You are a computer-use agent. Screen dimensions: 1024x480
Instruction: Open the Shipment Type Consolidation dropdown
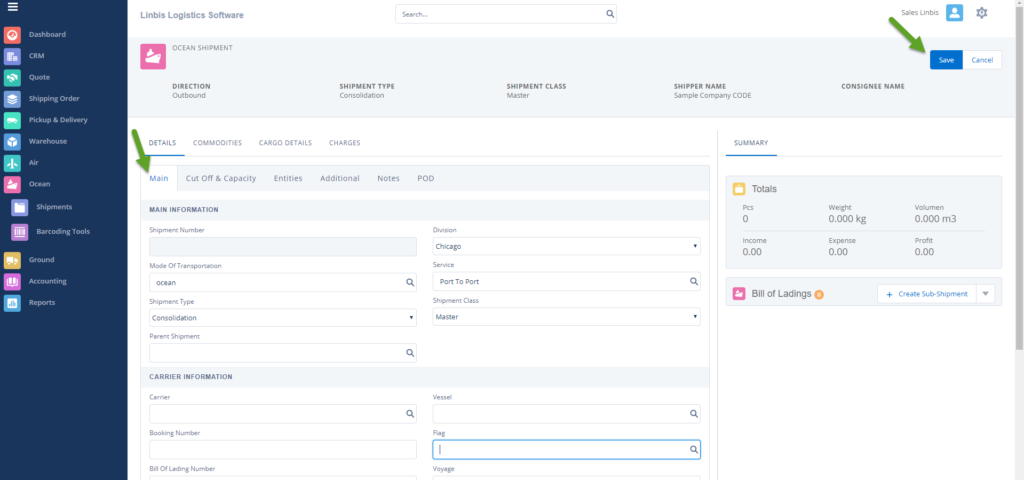pyautogui.click(x=283, y=317)
